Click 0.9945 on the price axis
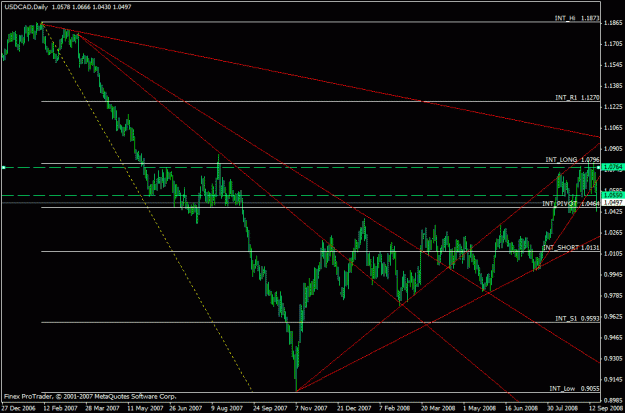This screenshot has height=413, width=625. coord(613,275)
